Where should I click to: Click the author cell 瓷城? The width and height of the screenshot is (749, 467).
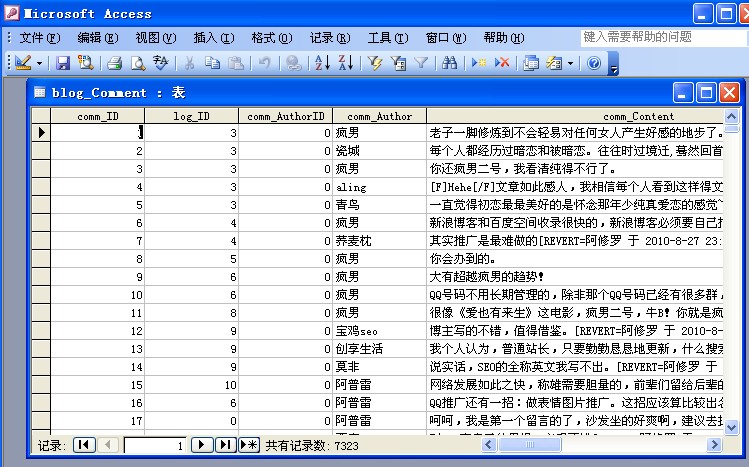pos(379,151)
